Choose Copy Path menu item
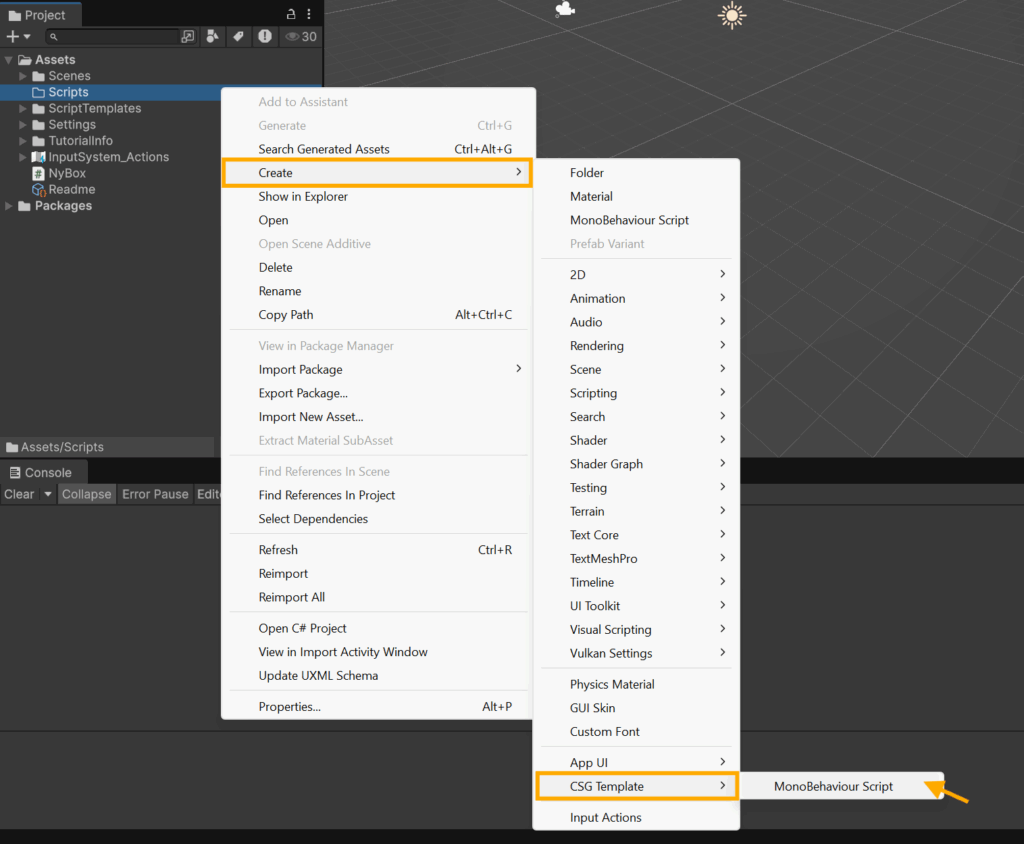This screenshot has height=844, width=1024. [378, 315]
